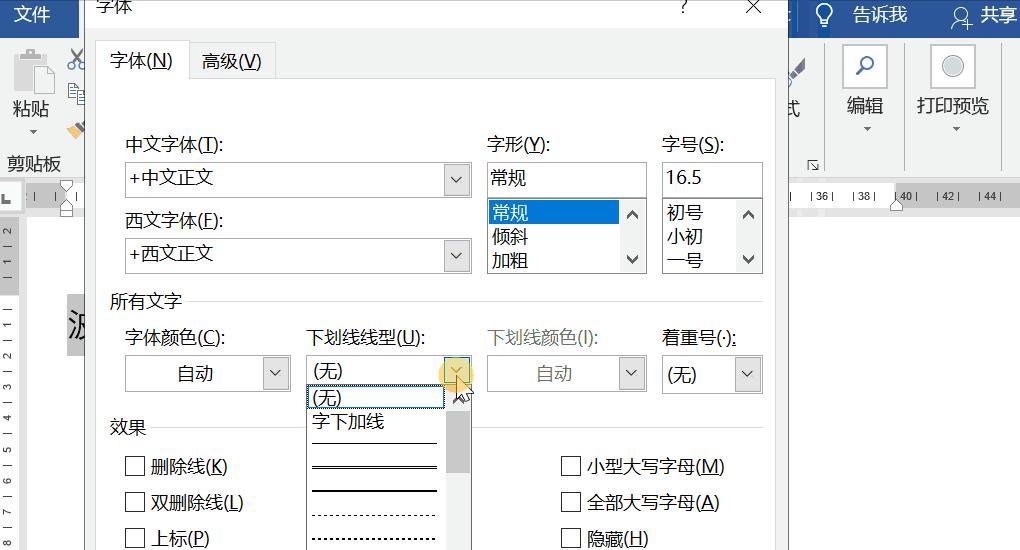Screen dimensions: 1020x550
Task: Expand the Editing group arrow
Action: coord(867,129)
